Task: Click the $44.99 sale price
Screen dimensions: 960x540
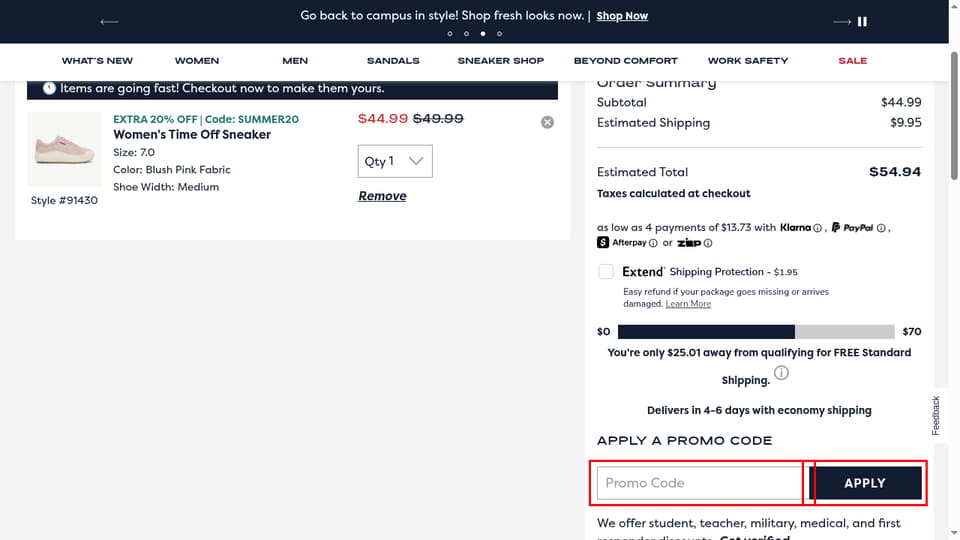Action: point(383,118)
